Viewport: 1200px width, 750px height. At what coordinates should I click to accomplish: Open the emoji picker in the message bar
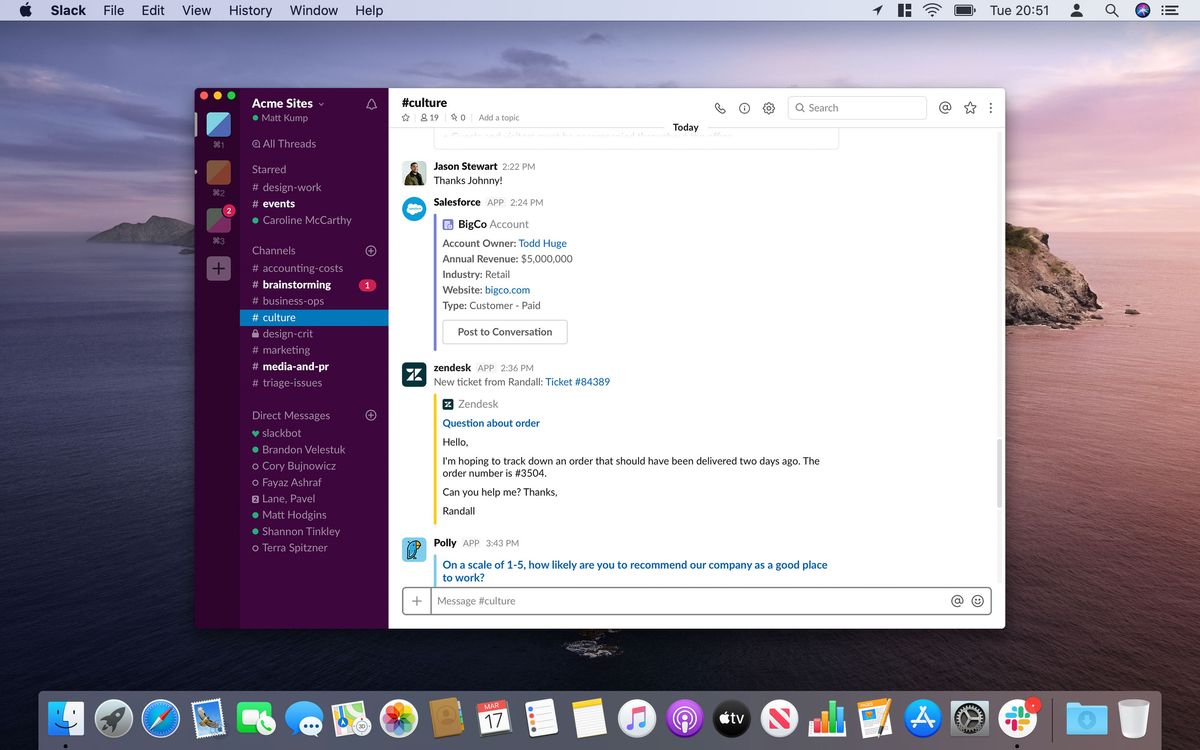click(x=977, y=600)
